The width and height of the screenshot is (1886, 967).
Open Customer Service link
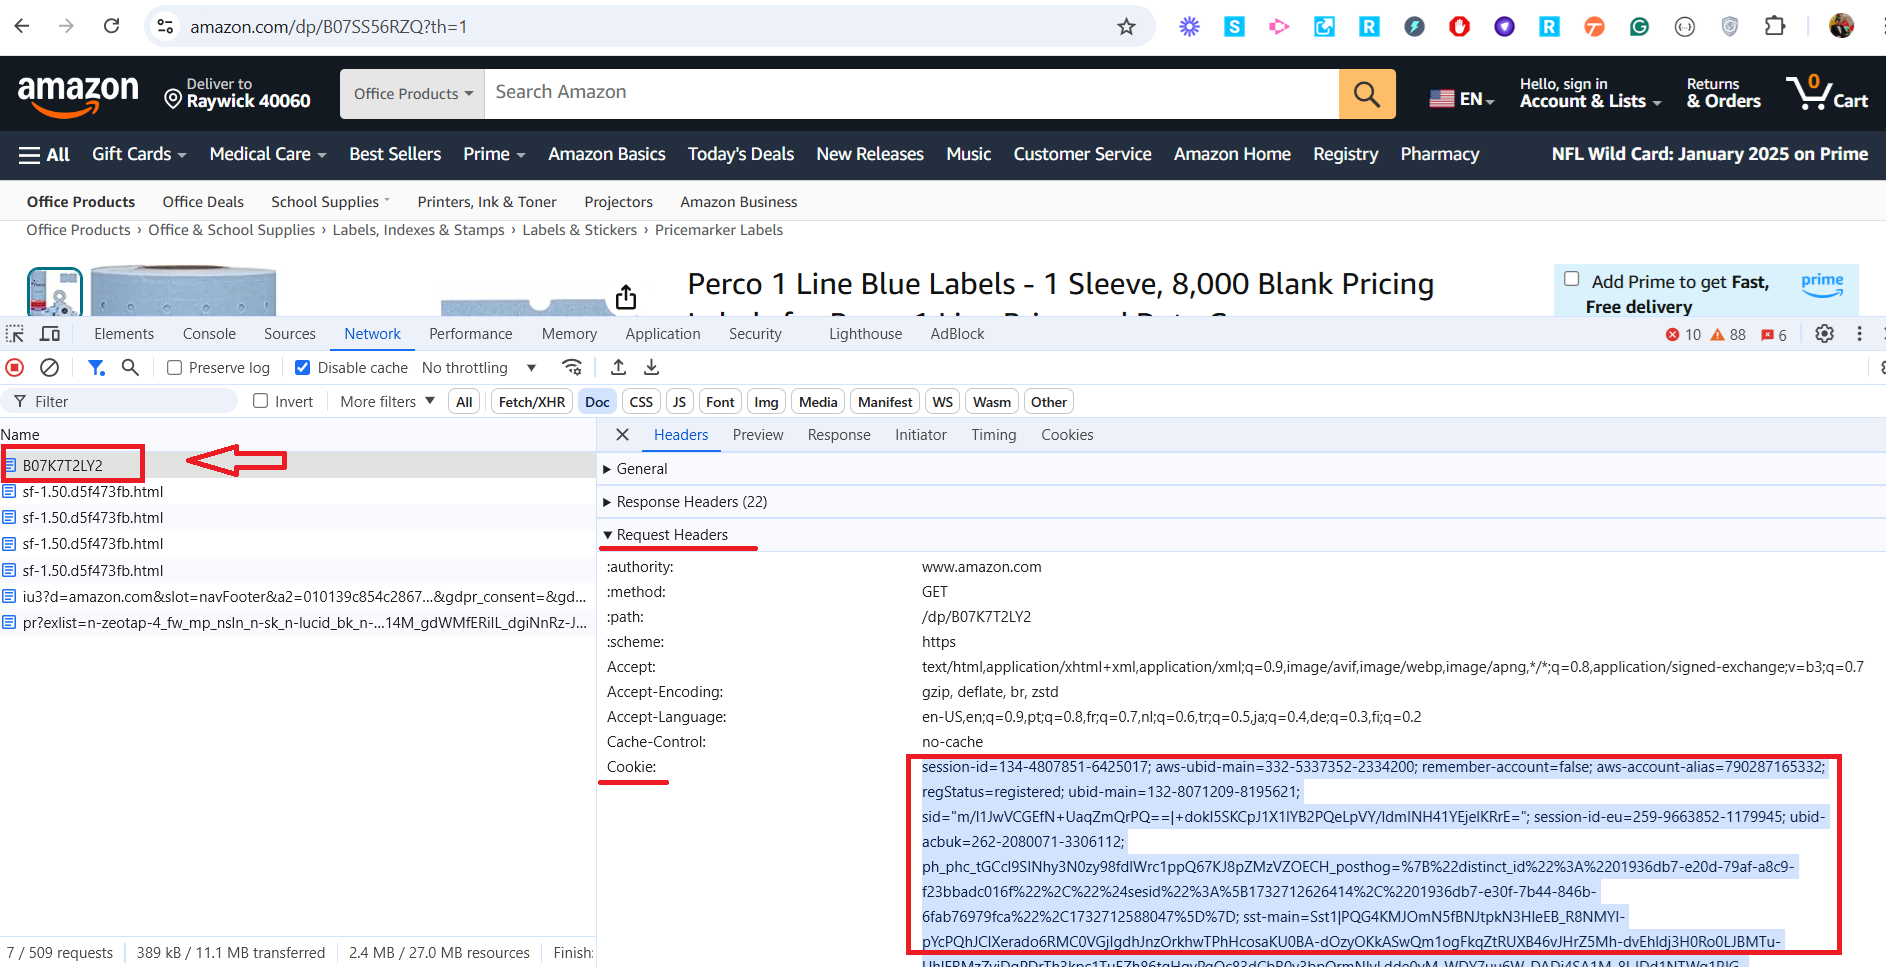[1082, 154]
